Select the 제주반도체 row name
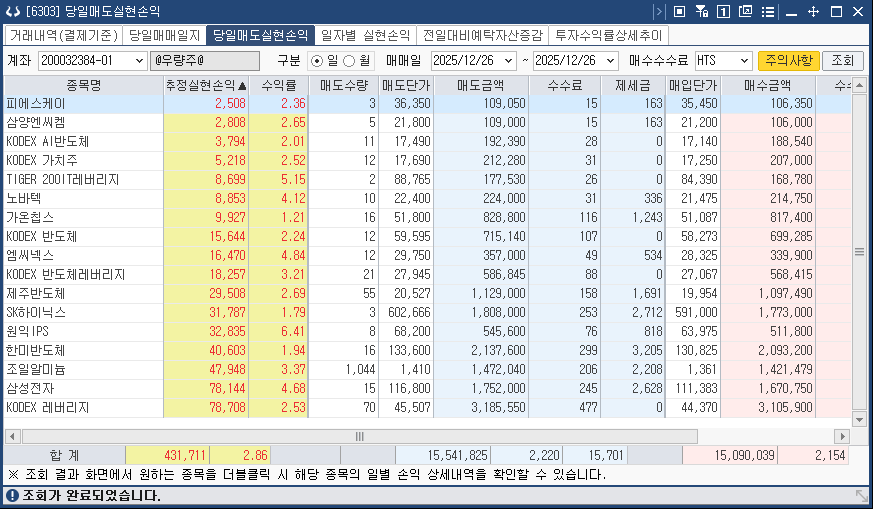 36,293
